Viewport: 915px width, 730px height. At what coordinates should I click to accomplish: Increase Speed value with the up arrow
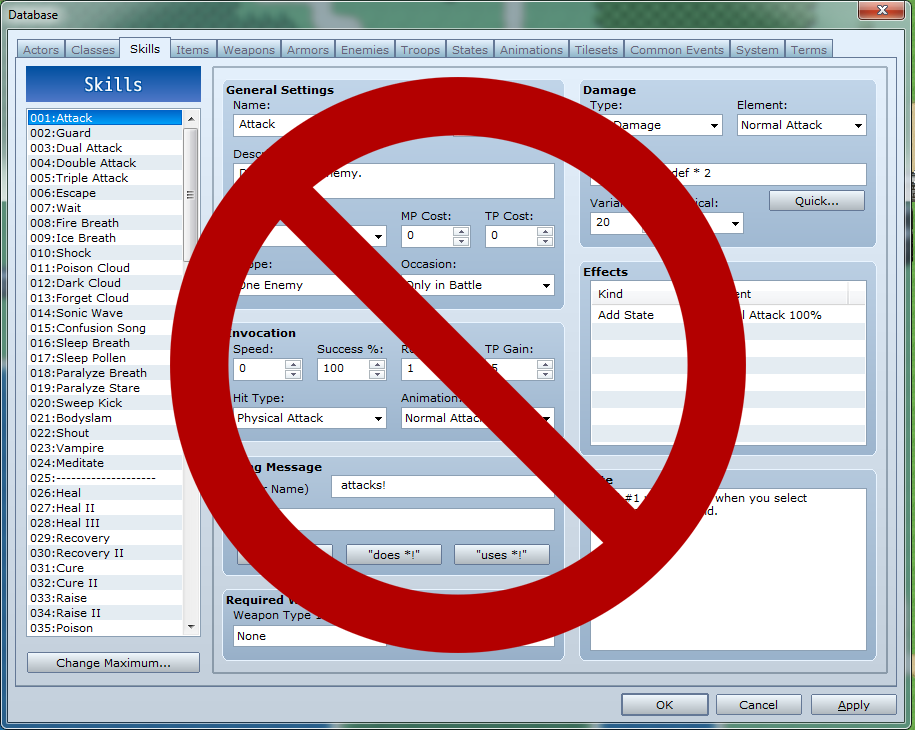tap(293, 364)
